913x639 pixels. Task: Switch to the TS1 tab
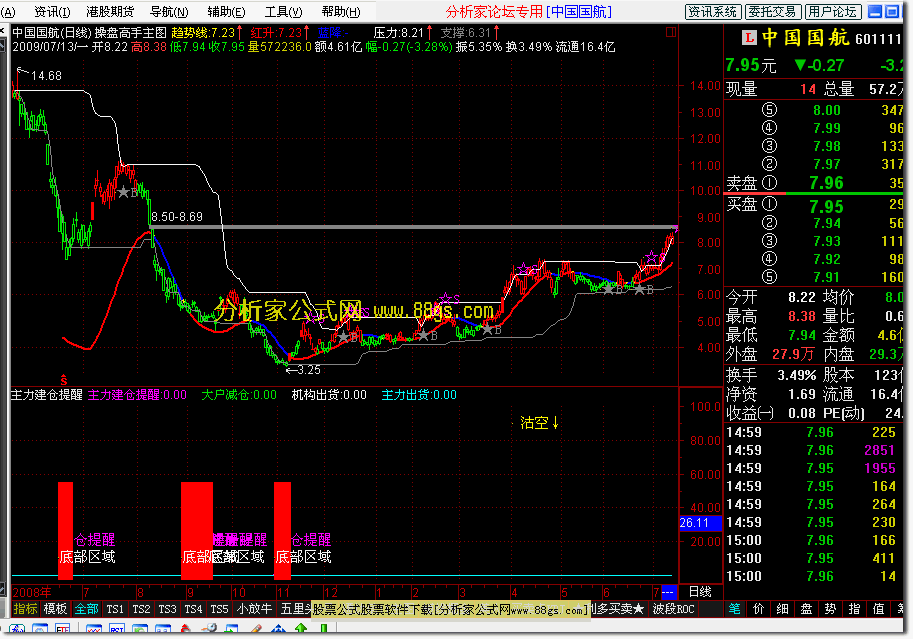pyautogui.click(x=115, y=609)
